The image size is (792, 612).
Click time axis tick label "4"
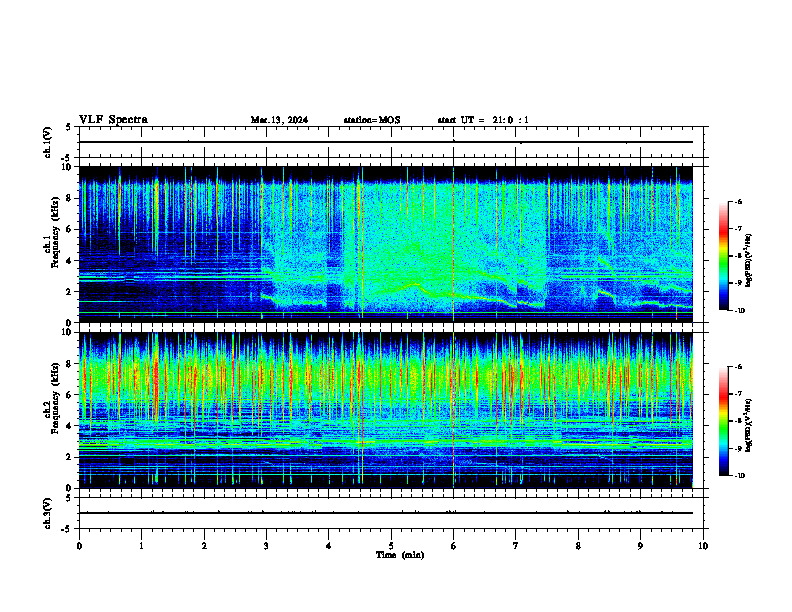click(329, 546)
